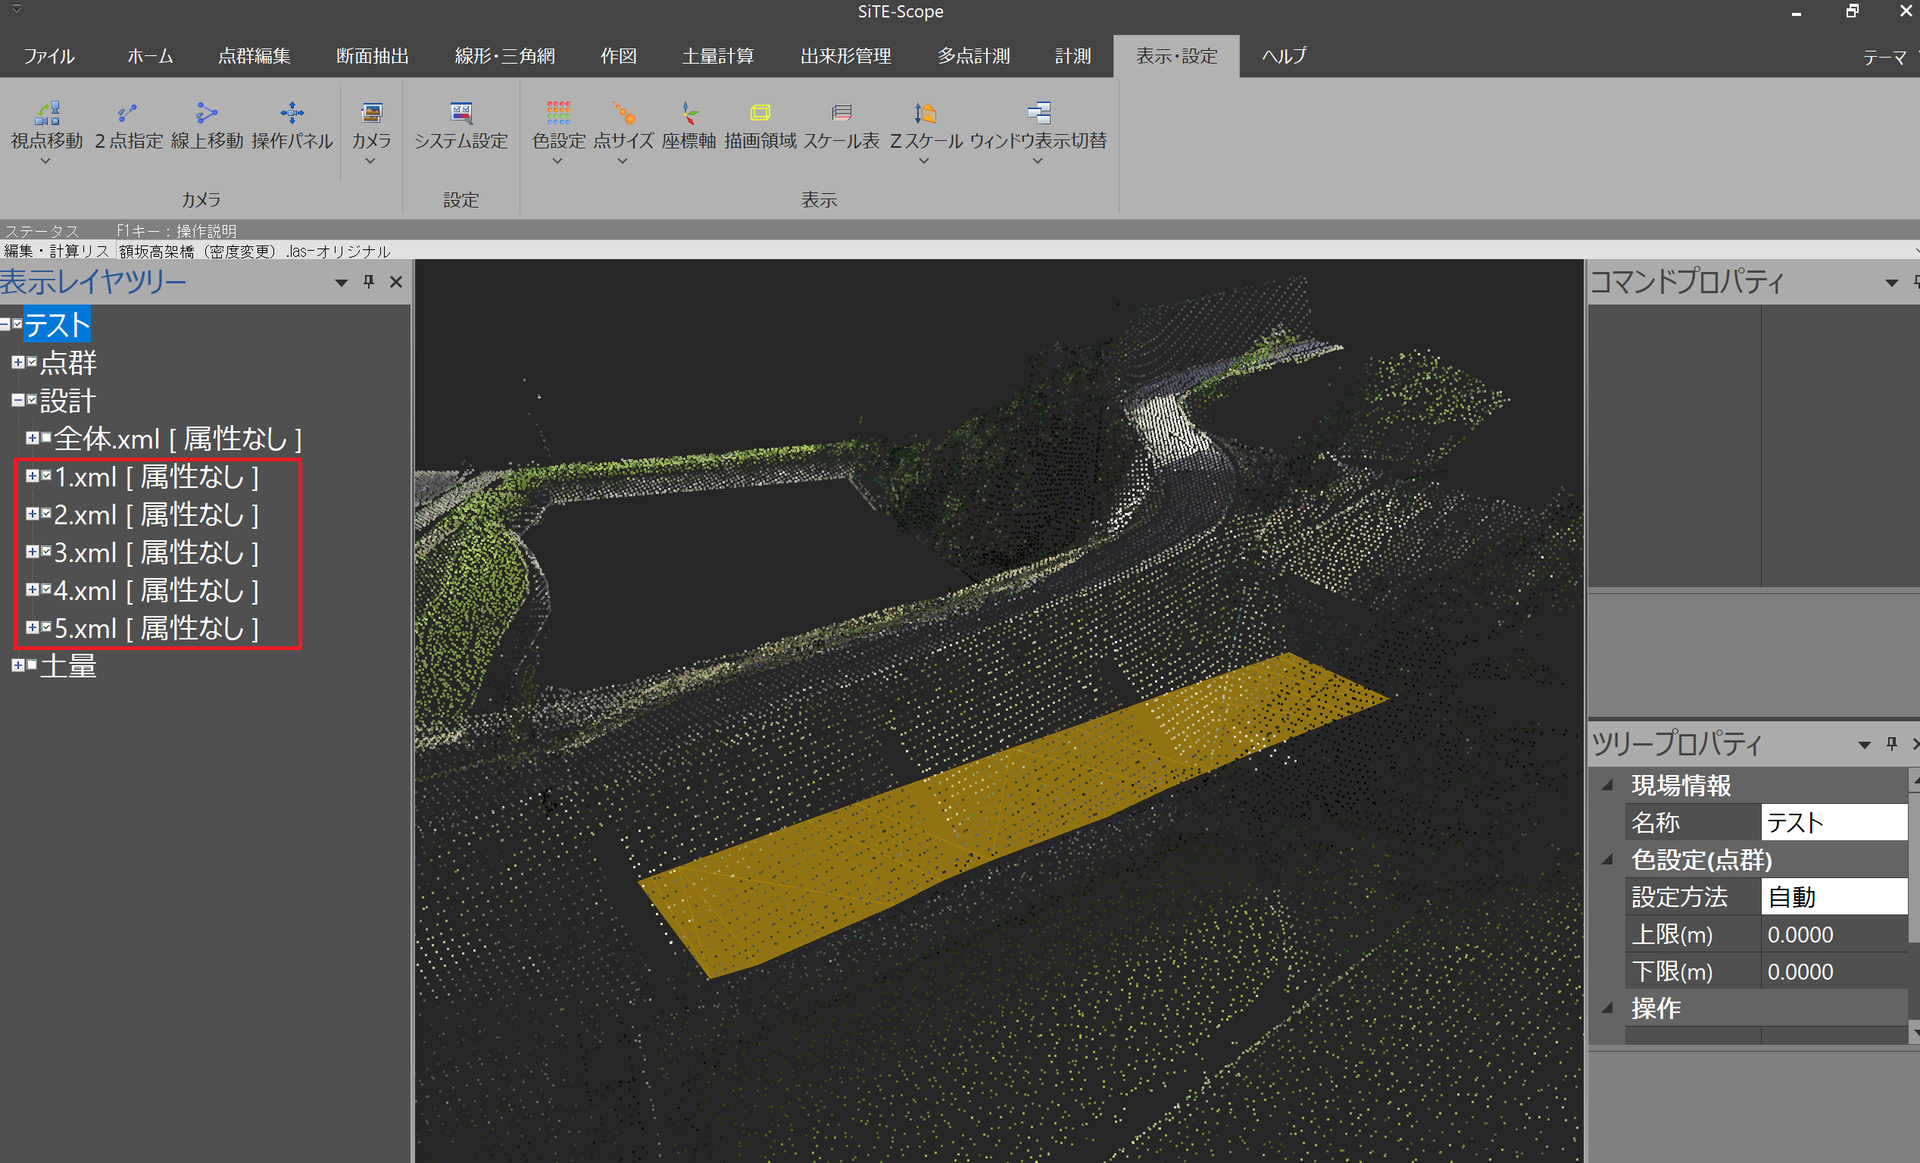The image size is (1920, 1163).
Task: Click the 上限(m) value 0.0000
Action: (1834, 934)
